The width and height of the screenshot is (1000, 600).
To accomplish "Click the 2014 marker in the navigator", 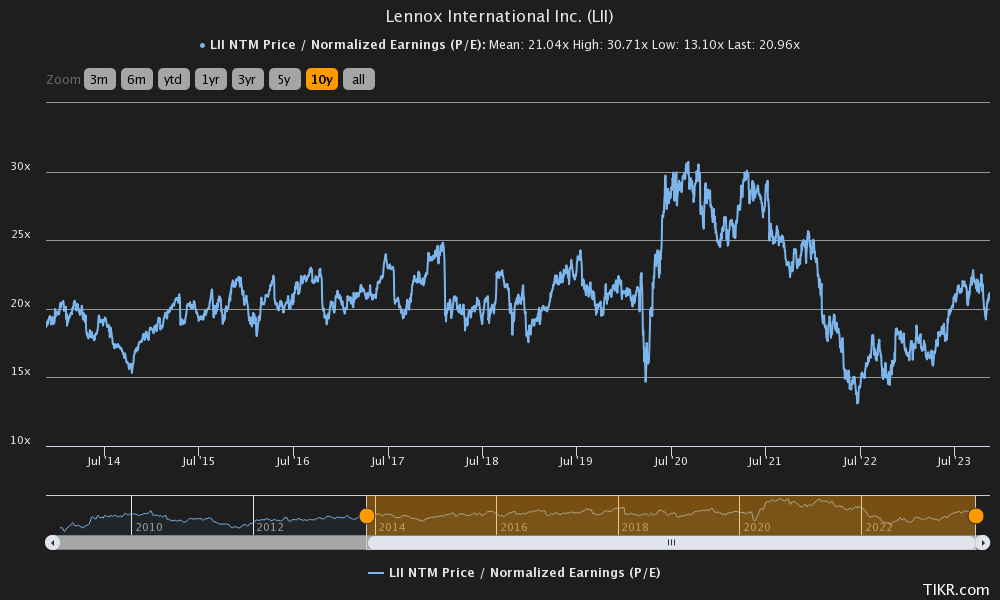I will coord(392,527).
